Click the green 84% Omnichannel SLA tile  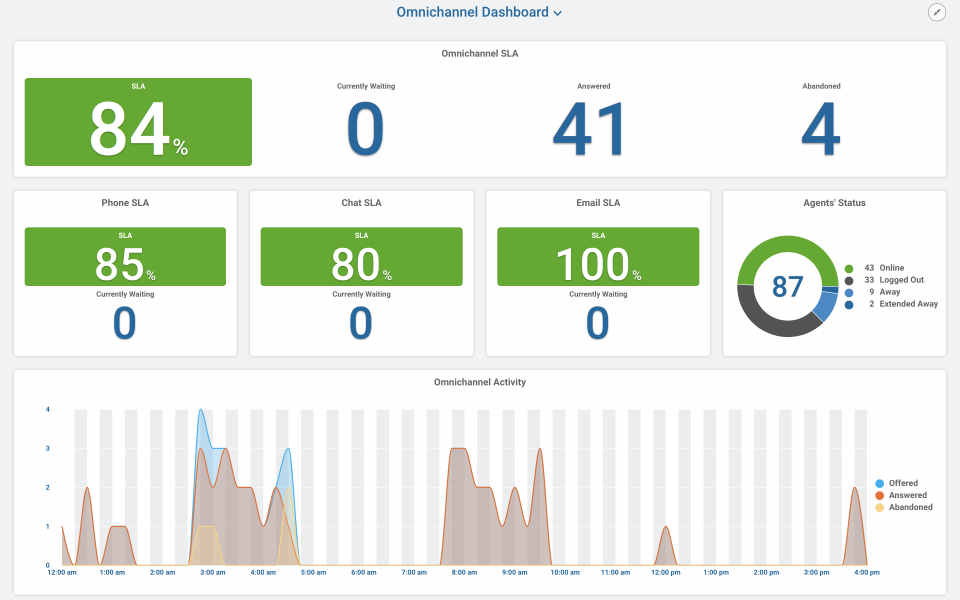point(138,122)
